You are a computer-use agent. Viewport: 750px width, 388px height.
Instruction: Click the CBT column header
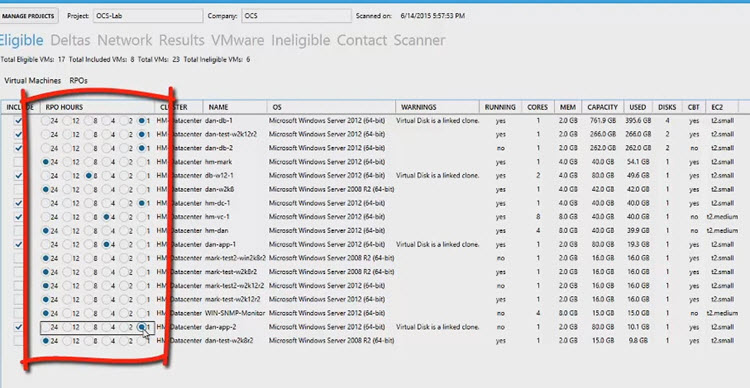click(x=694, y=107)
